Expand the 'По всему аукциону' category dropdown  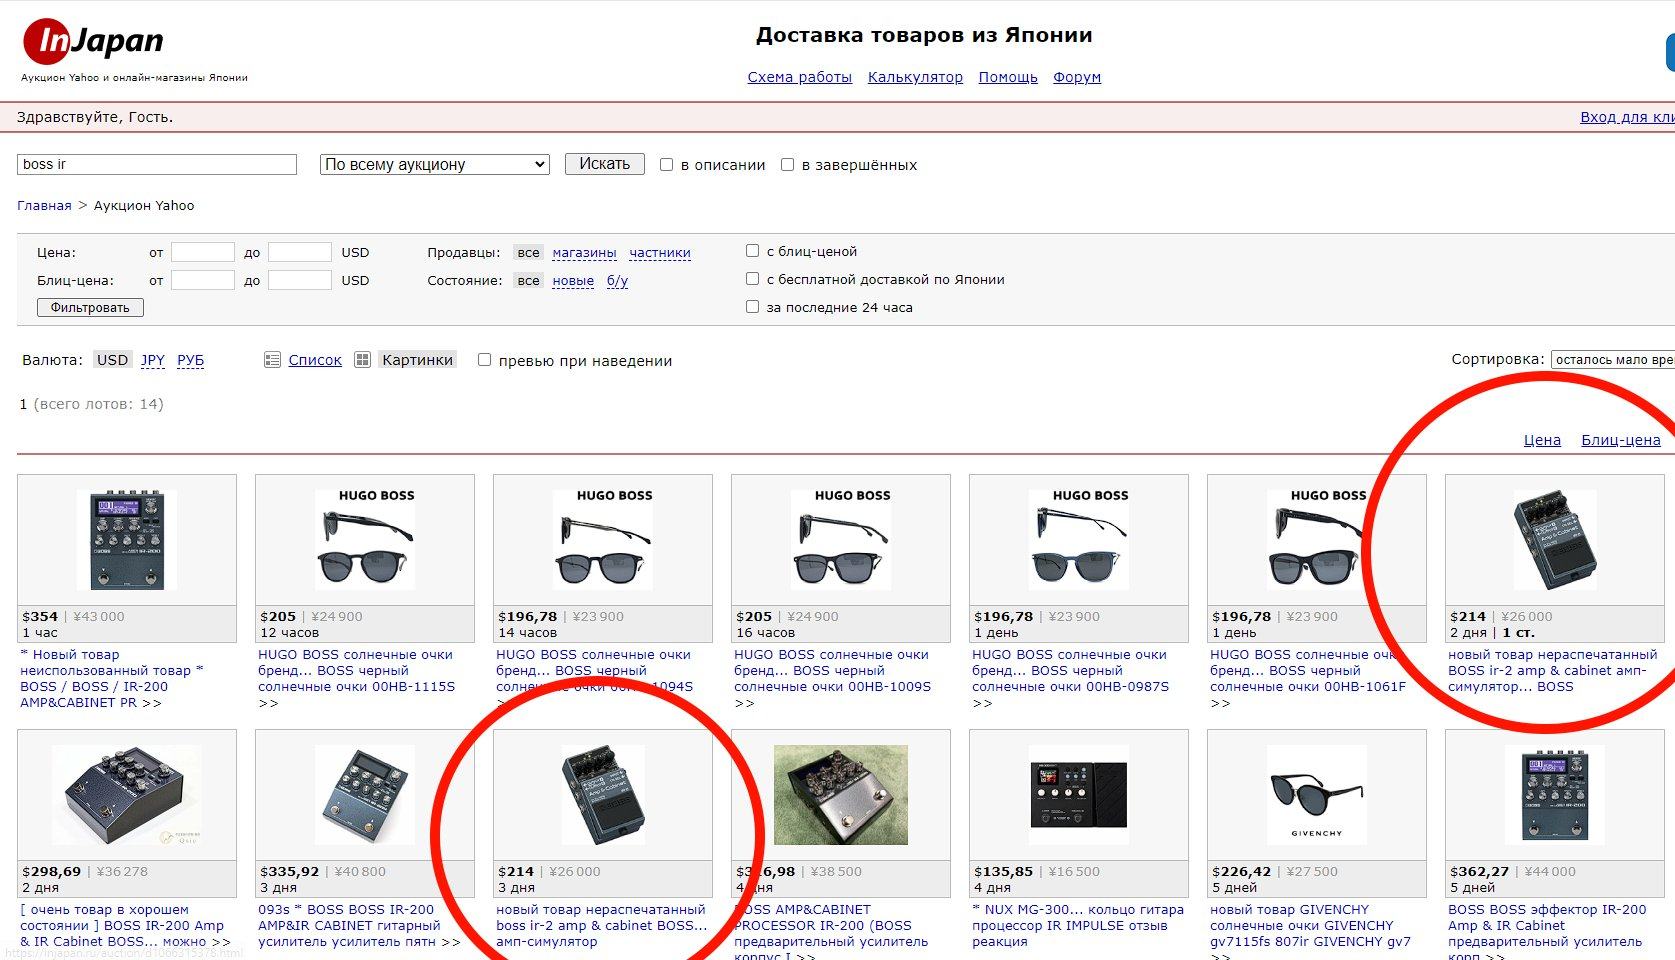435,164
